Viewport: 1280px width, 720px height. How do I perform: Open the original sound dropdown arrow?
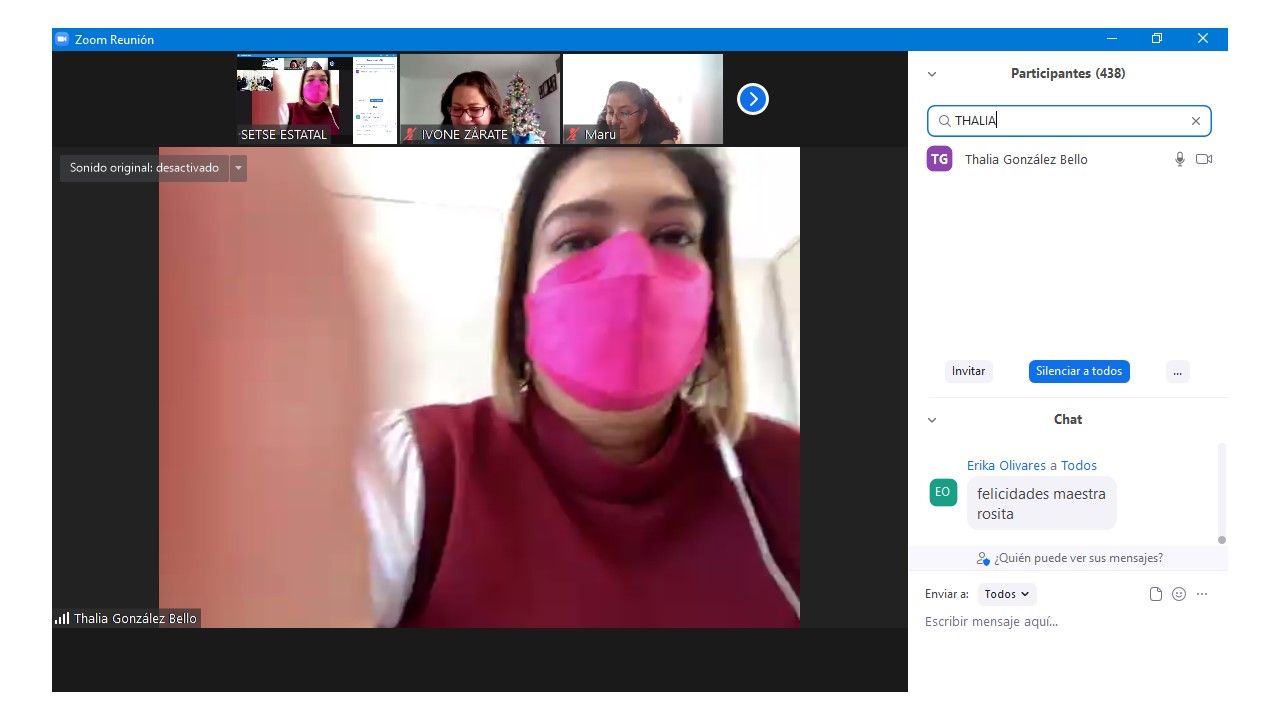[238, 168]
